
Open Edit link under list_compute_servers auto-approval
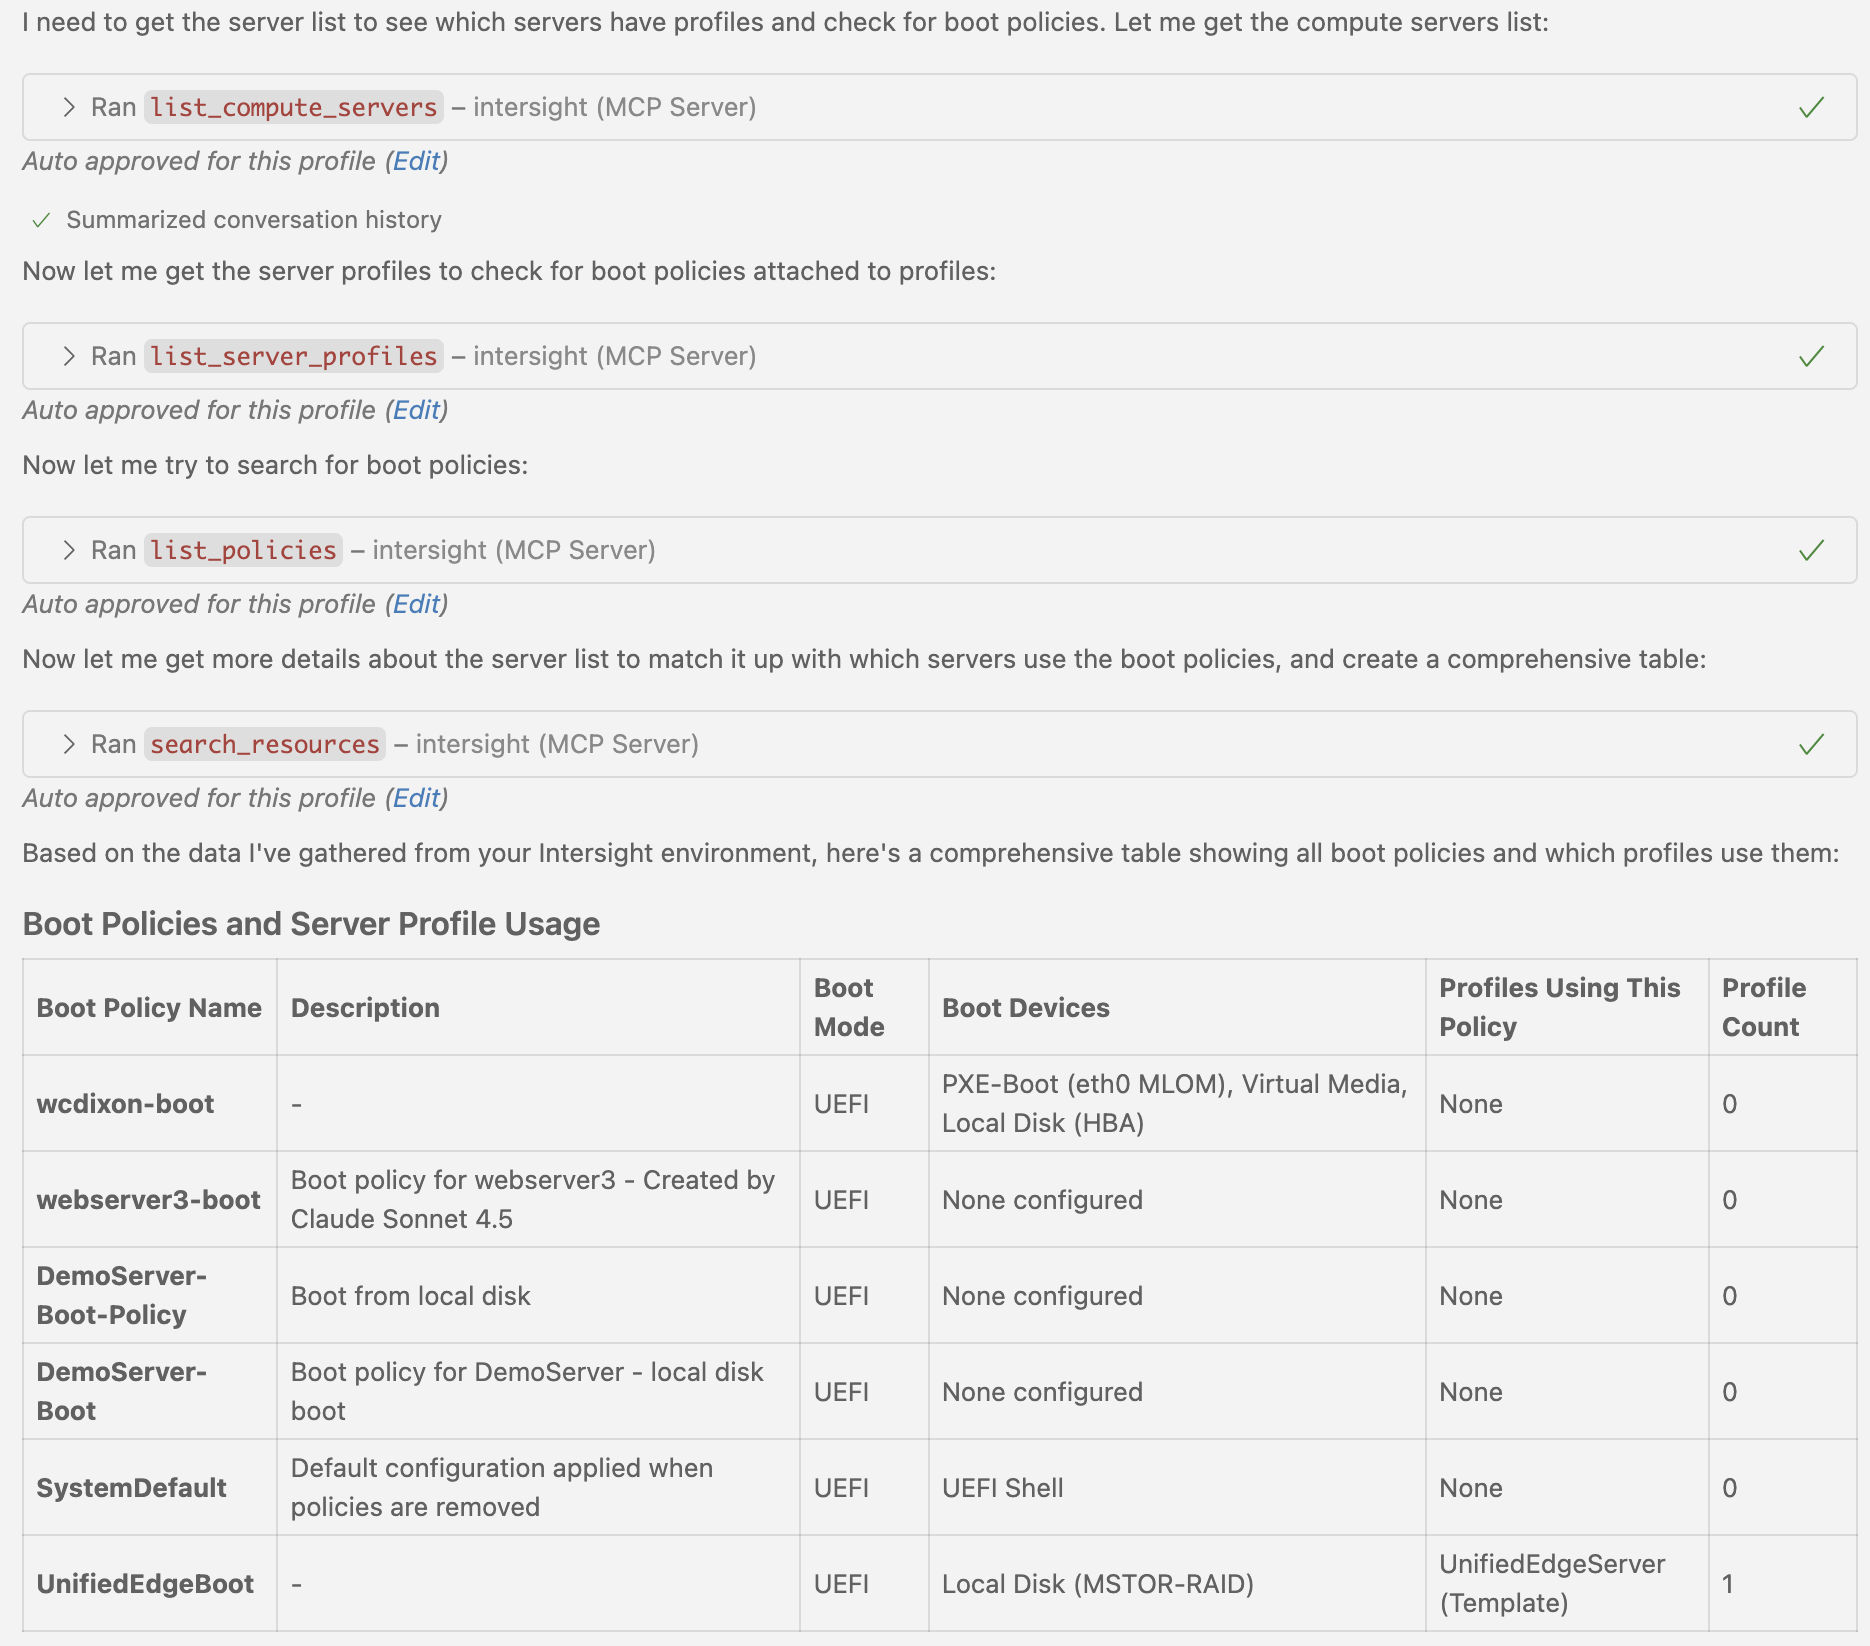pos(416,161)
